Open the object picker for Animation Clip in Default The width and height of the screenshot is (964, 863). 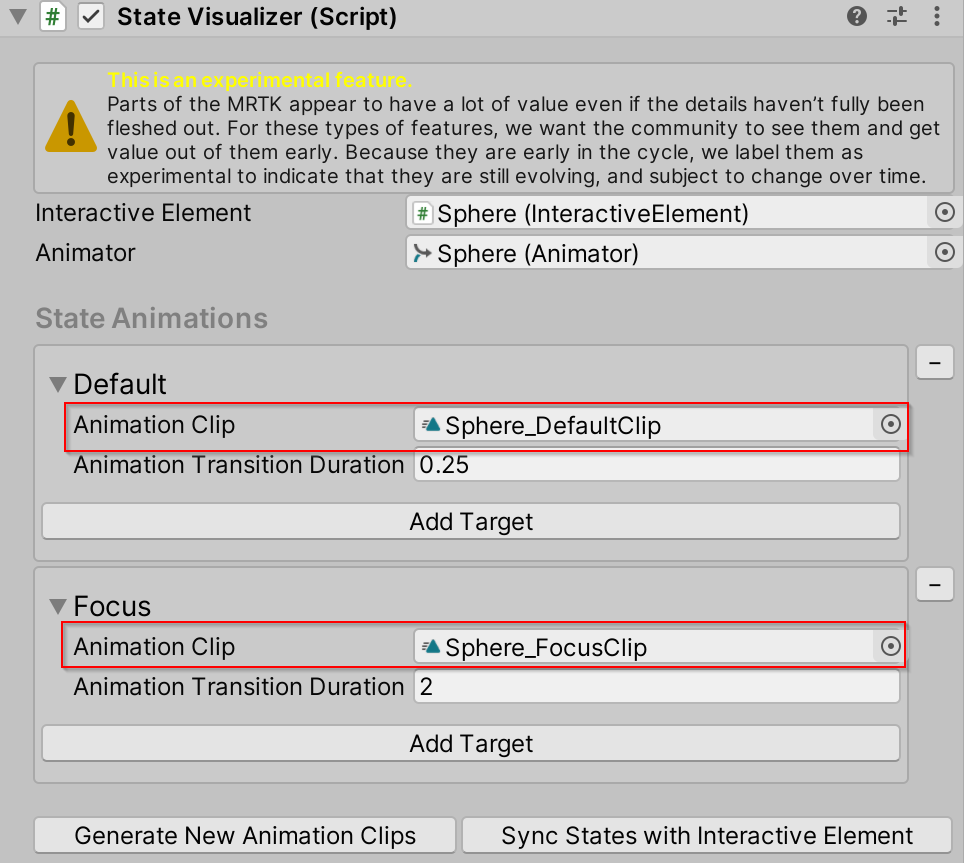(889, 424)
